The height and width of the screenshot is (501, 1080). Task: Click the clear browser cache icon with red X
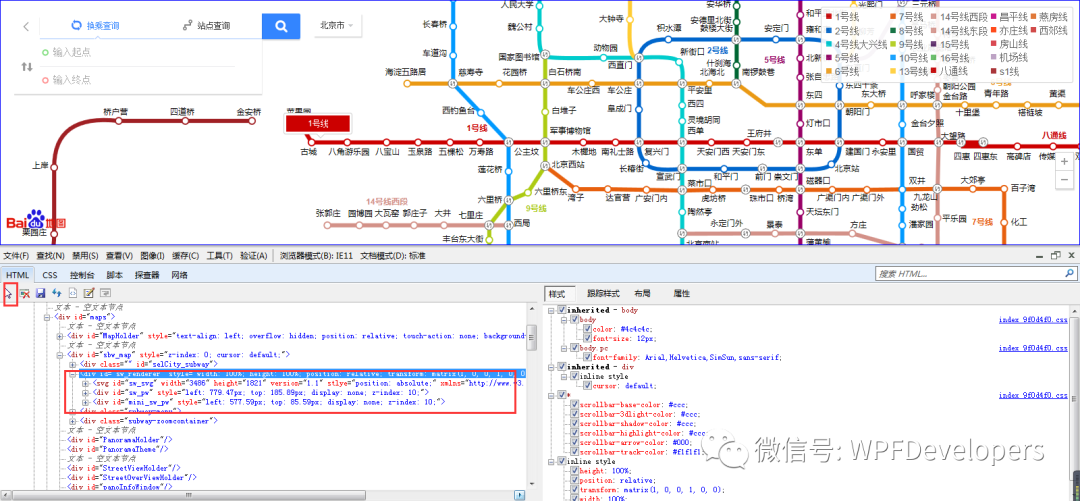click(x=25, y=293)
